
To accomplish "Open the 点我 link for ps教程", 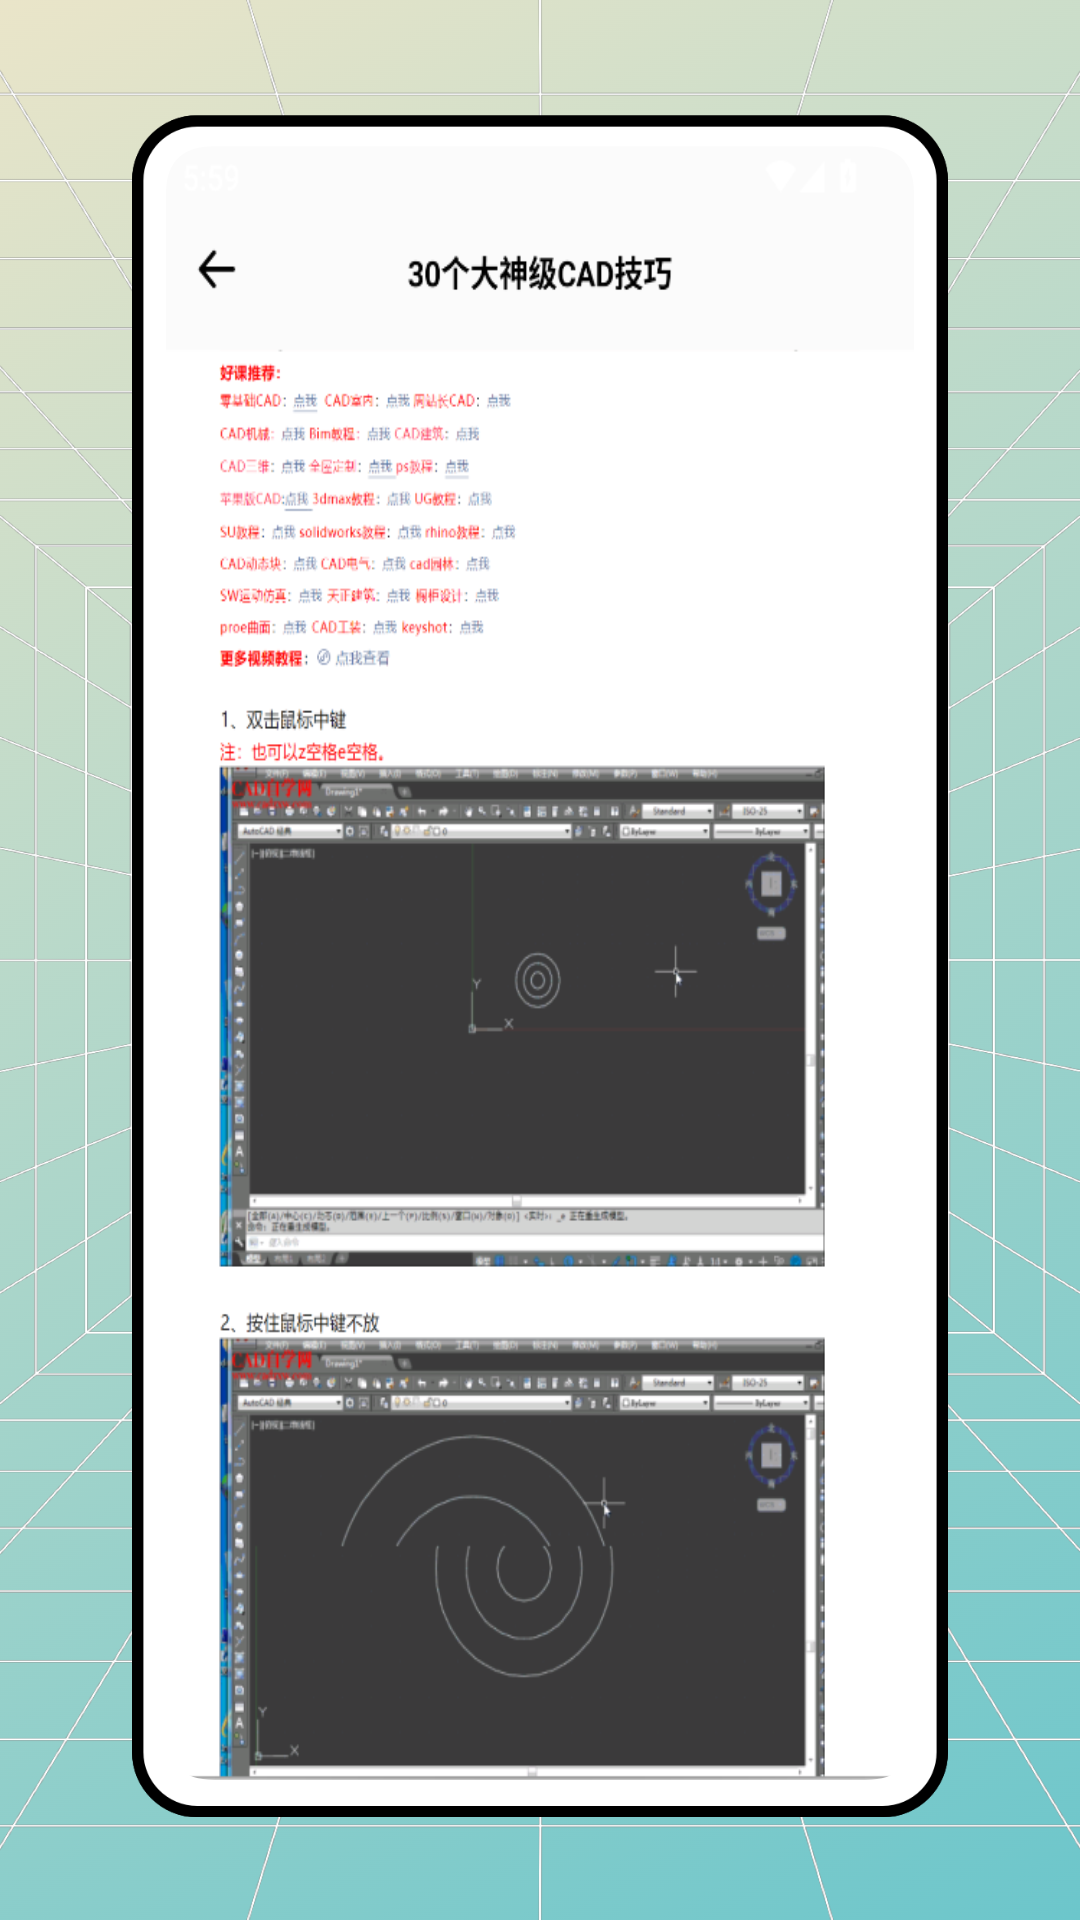I will 457,467.
